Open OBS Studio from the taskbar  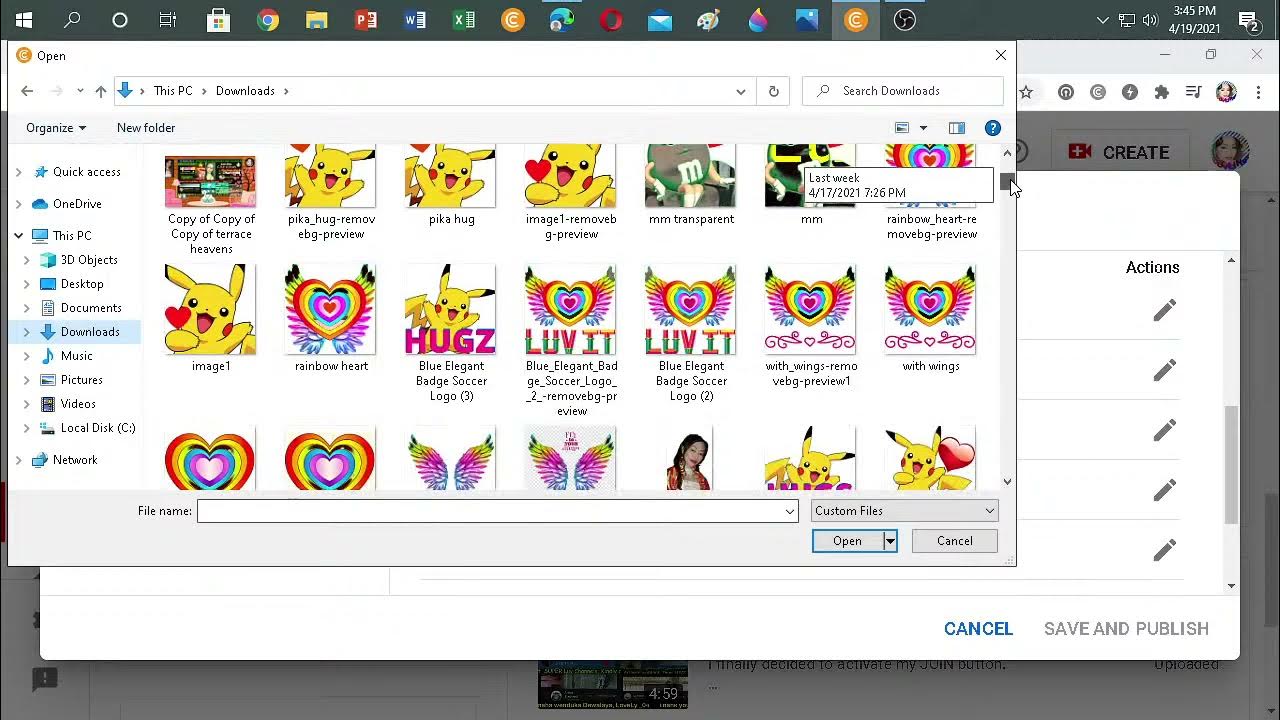[905, 20]
